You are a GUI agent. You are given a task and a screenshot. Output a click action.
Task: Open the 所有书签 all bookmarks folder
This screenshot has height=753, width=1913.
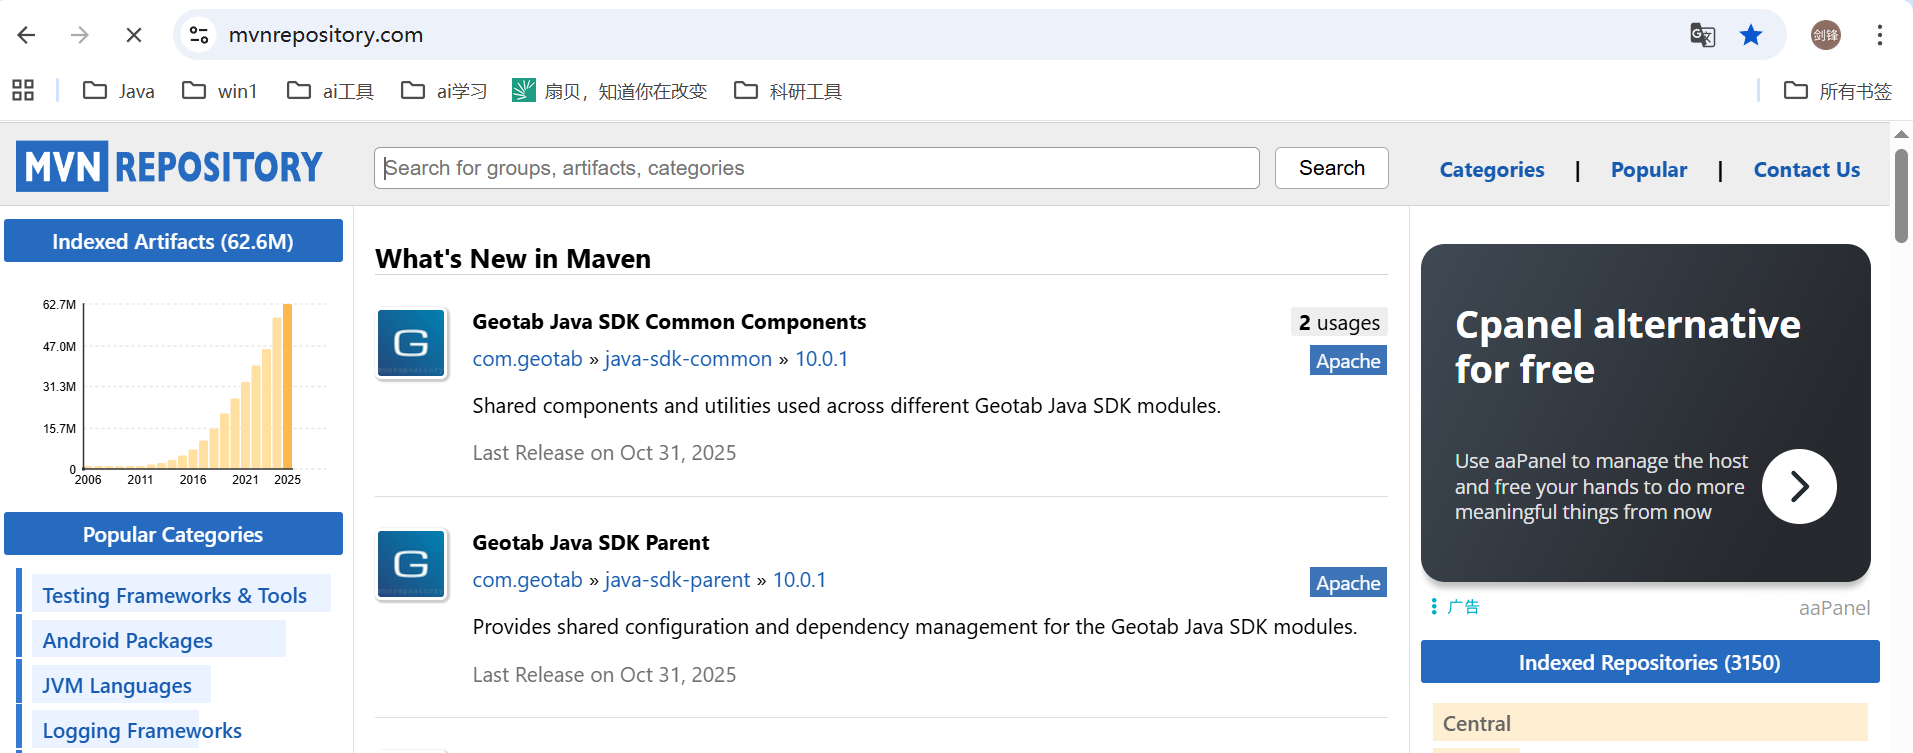click(1838, 91)
